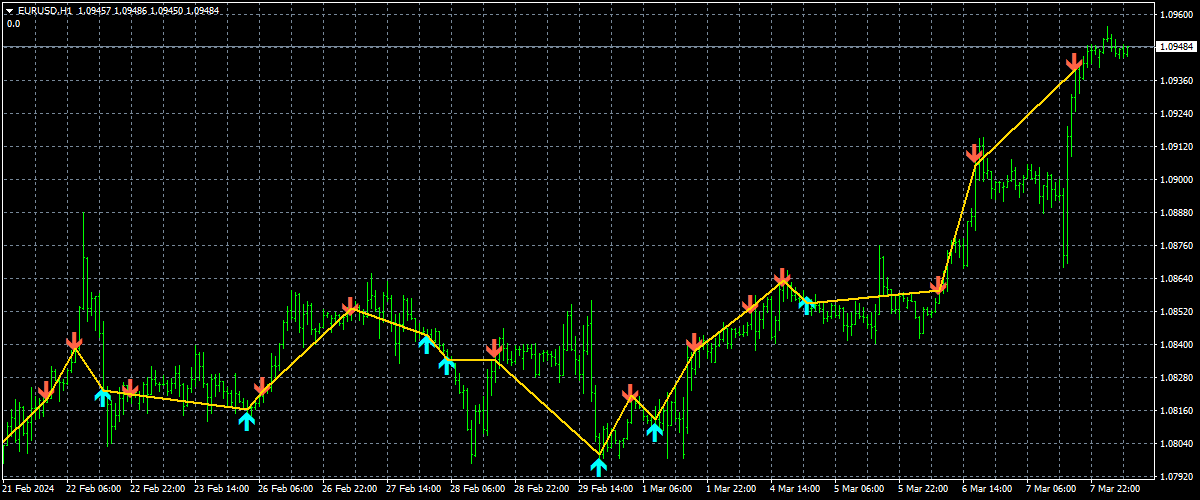Select cyan buy arrow at 4 Mar 14:00
This screenshot has height=500, width=1200.
tap(806, 305)
